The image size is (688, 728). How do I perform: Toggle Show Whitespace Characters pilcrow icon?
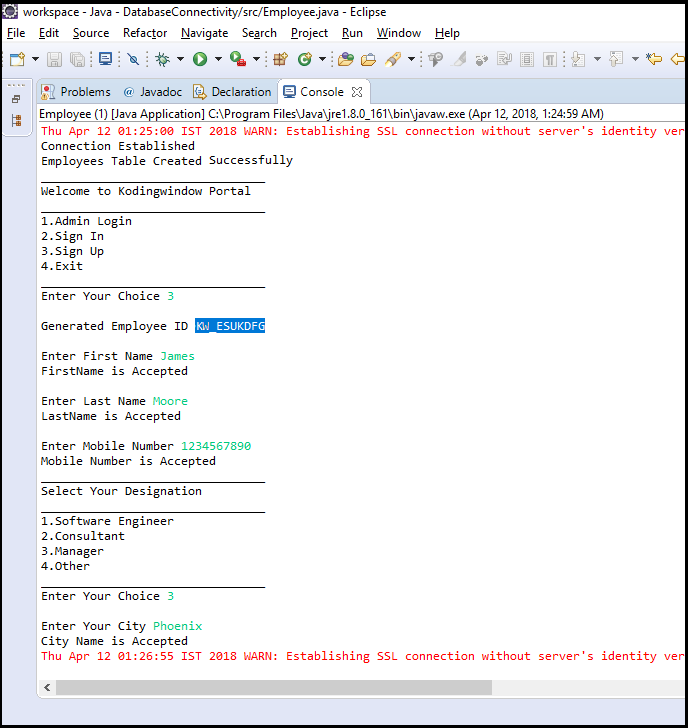pyautogui.click(x=550, y=59)
